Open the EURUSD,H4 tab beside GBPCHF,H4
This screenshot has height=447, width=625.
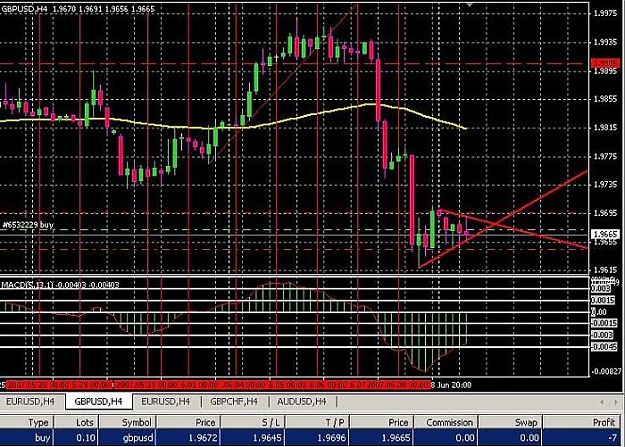pos(166,402)
